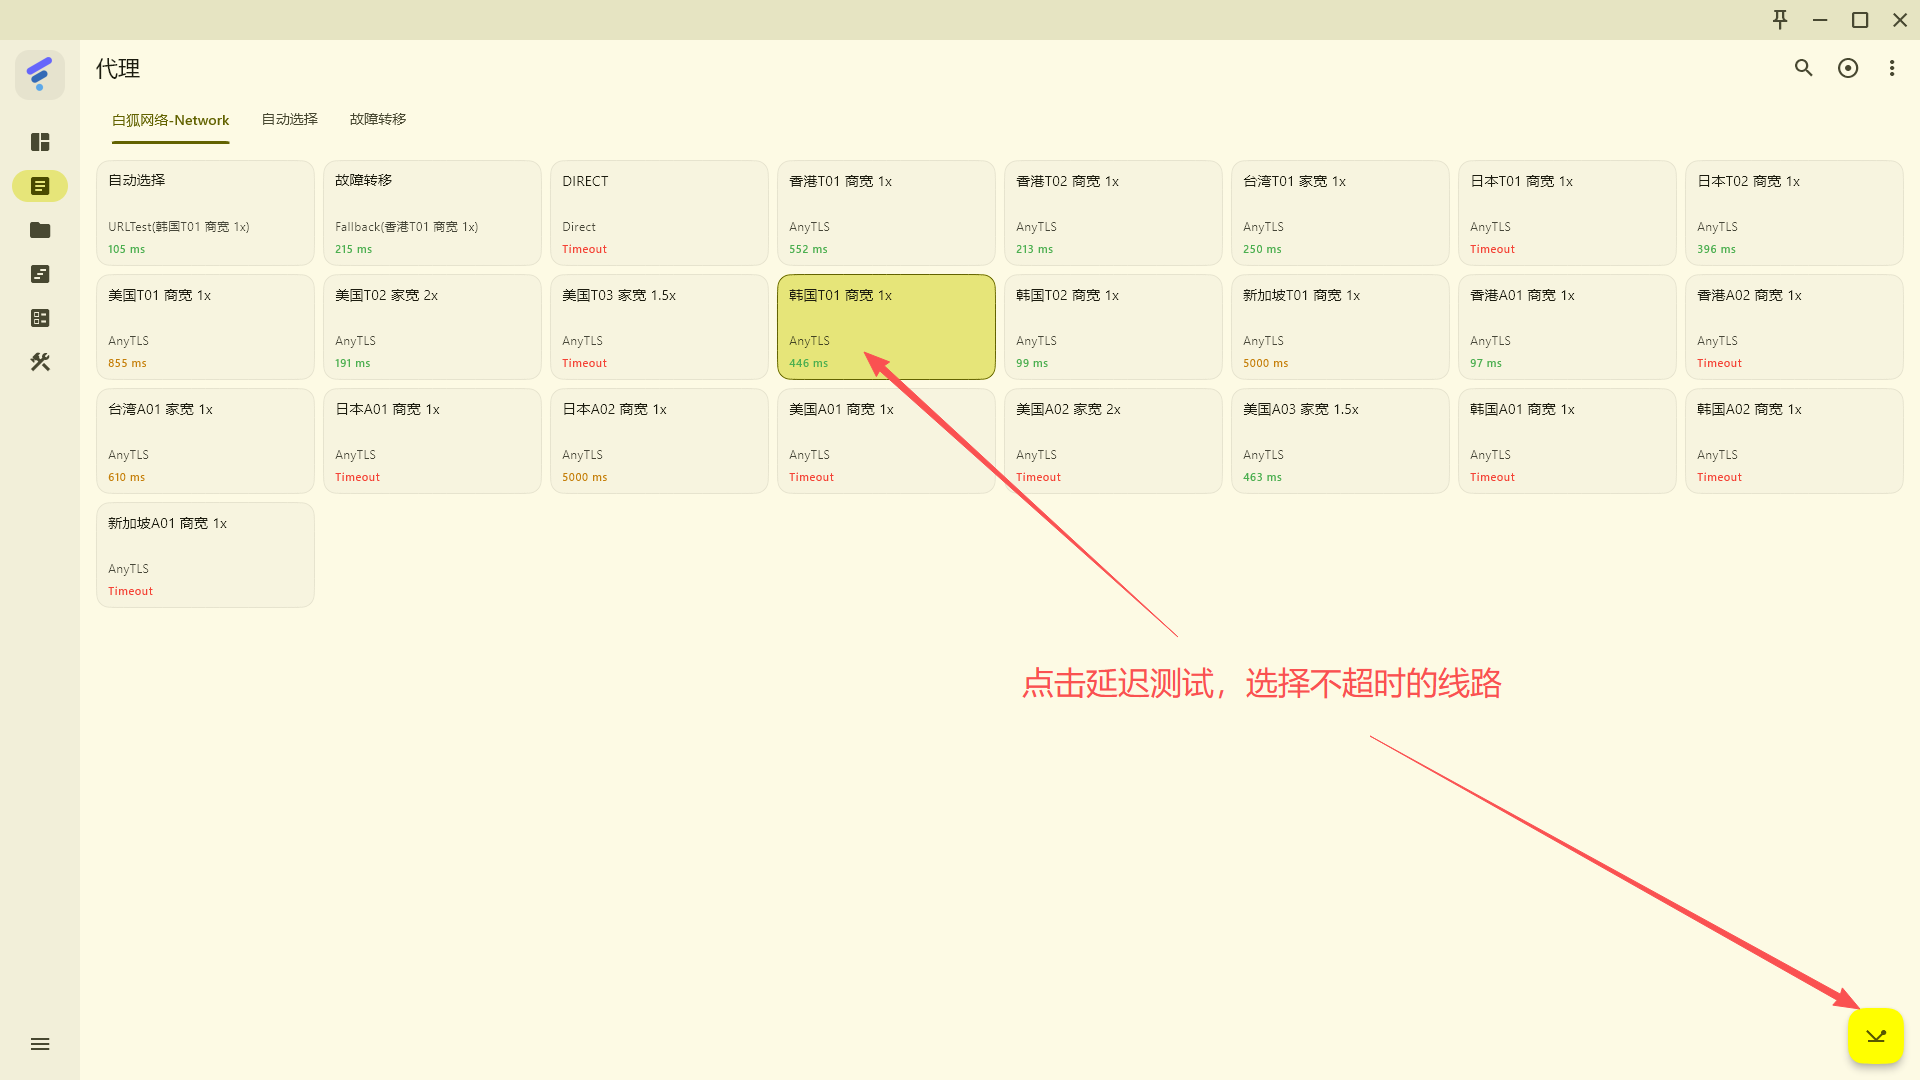Expand the hamburger menu at sidebar bottom

[x=40, y=1044]
